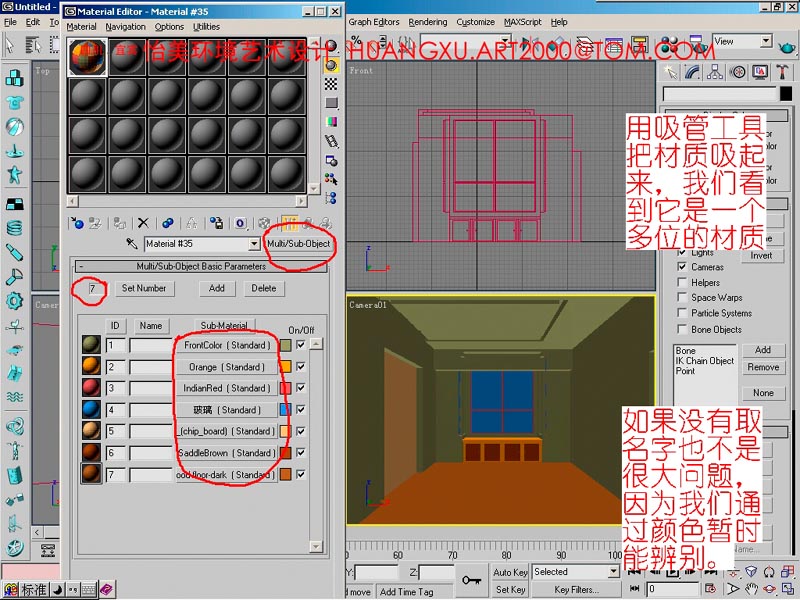Click Delete sub-material button
Image resolution: width=800 pixels, height=600 pixels.
[x=264, y=288]
